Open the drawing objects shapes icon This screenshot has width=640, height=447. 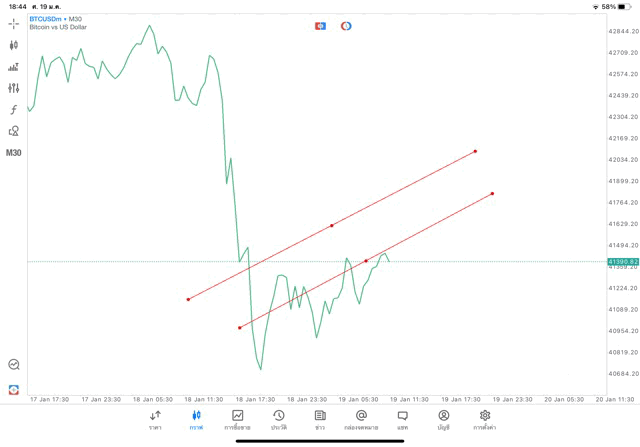tap(14, 131)
